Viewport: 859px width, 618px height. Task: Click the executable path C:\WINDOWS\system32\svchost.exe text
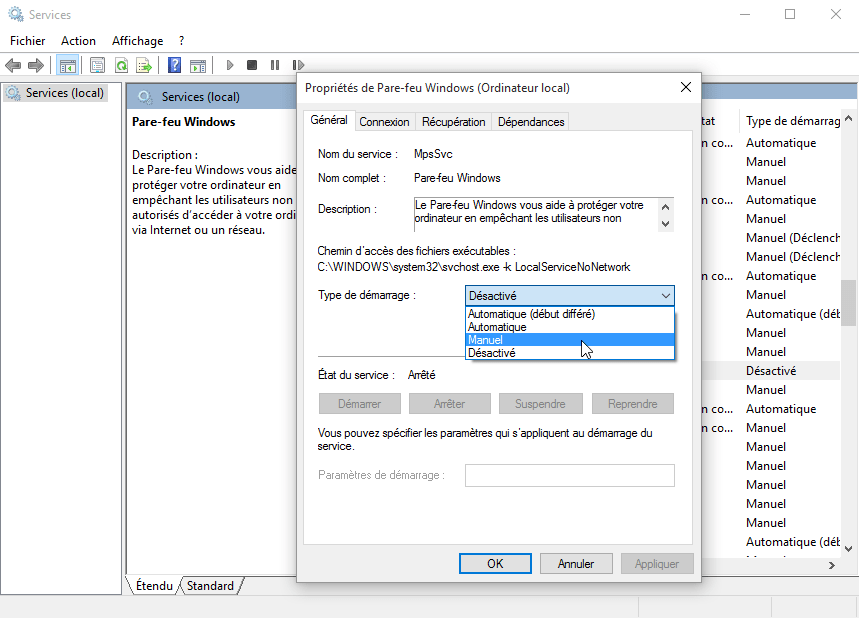point(473,267)
